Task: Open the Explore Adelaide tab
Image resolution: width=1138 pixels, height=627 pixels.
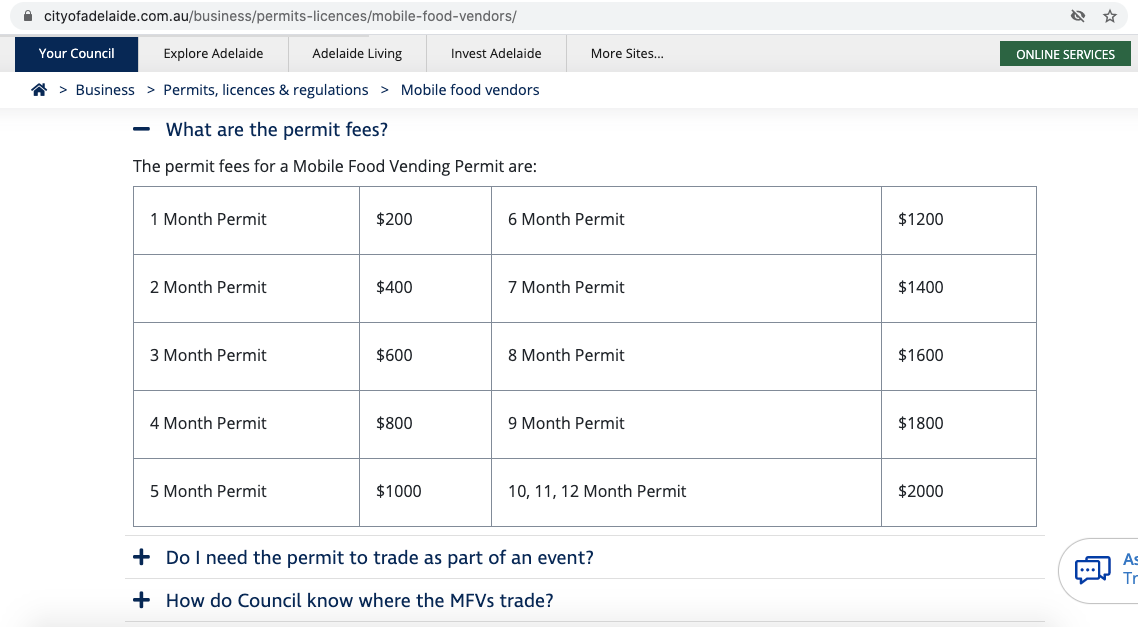Action: [x=213, y=54]
